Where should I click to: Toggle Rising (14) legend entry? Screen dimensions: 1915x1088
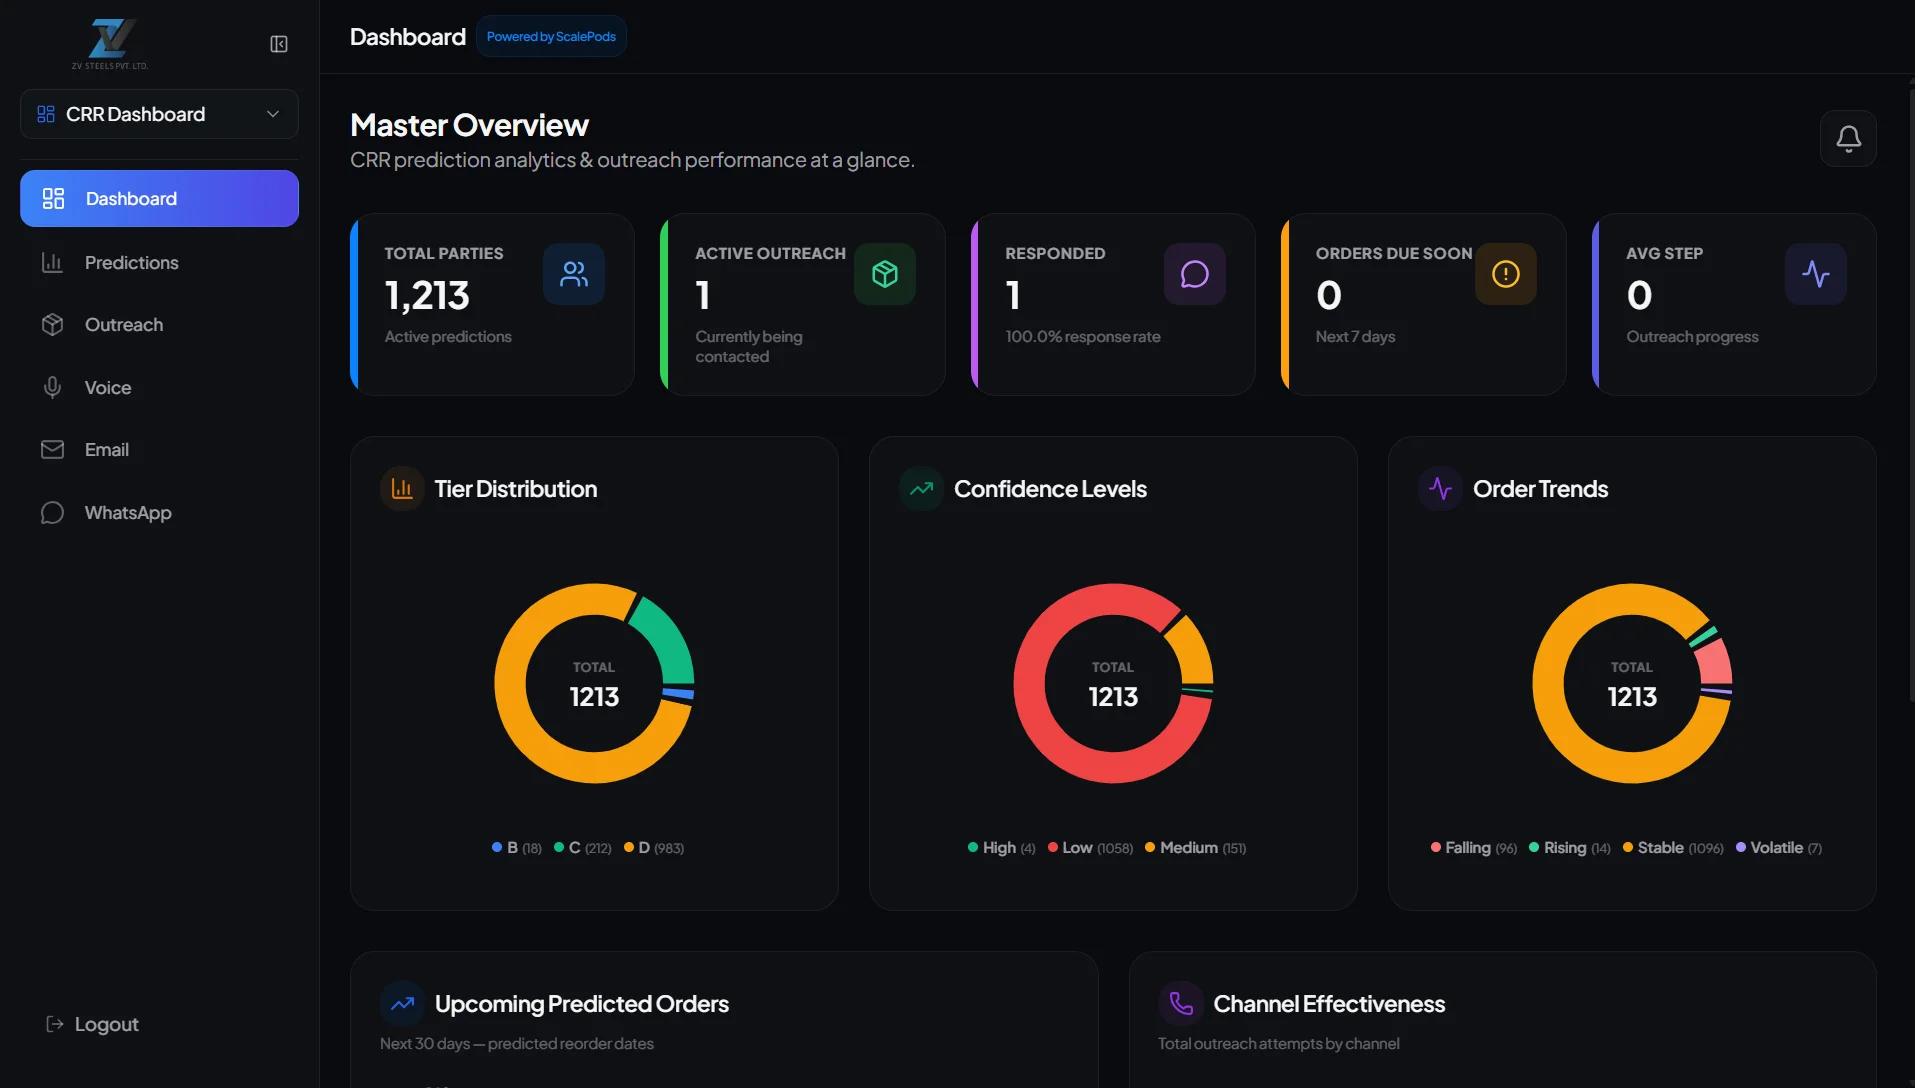[x=1570, y=848]
